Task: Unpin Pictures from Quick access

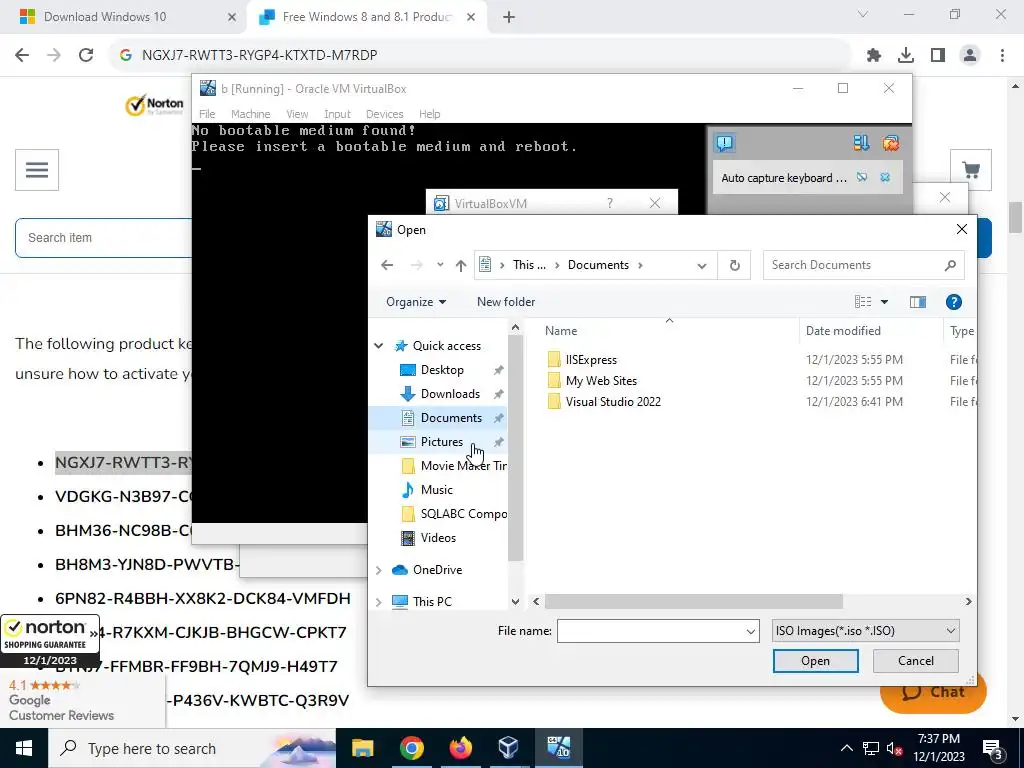Action: (498, 442)
